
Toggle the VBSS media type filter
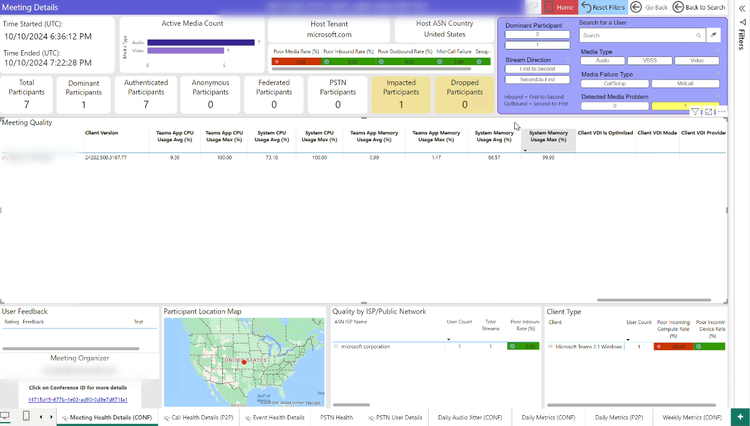(x=649, y=60)
